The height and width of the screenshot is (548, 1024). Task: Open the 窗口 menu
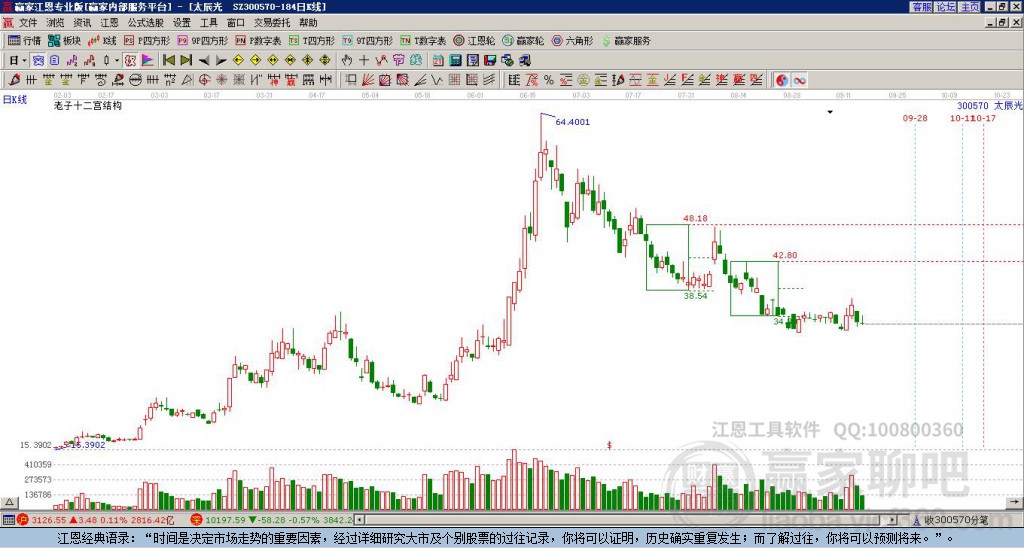click(236, 23)
